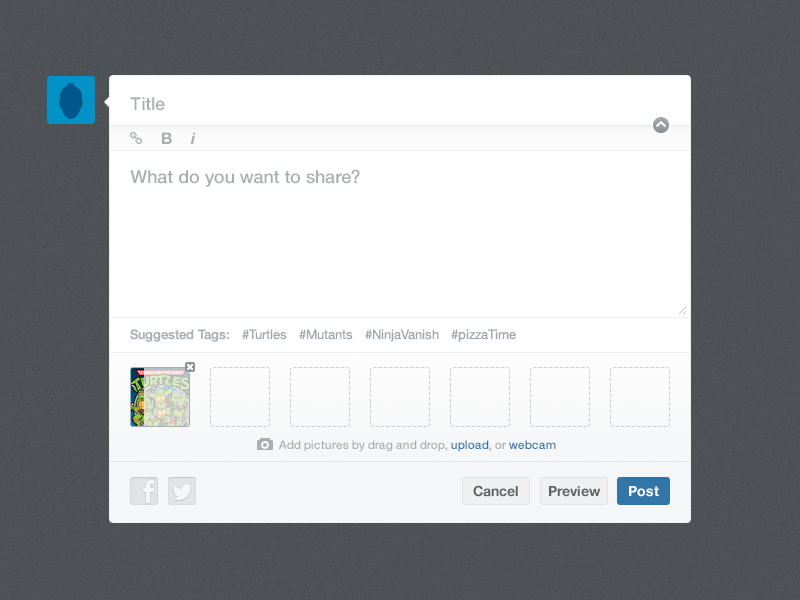Add the #pizzaTime suggested tag
Image resolution: width=800 pixels, height=600 pixels.
(483, 335)
